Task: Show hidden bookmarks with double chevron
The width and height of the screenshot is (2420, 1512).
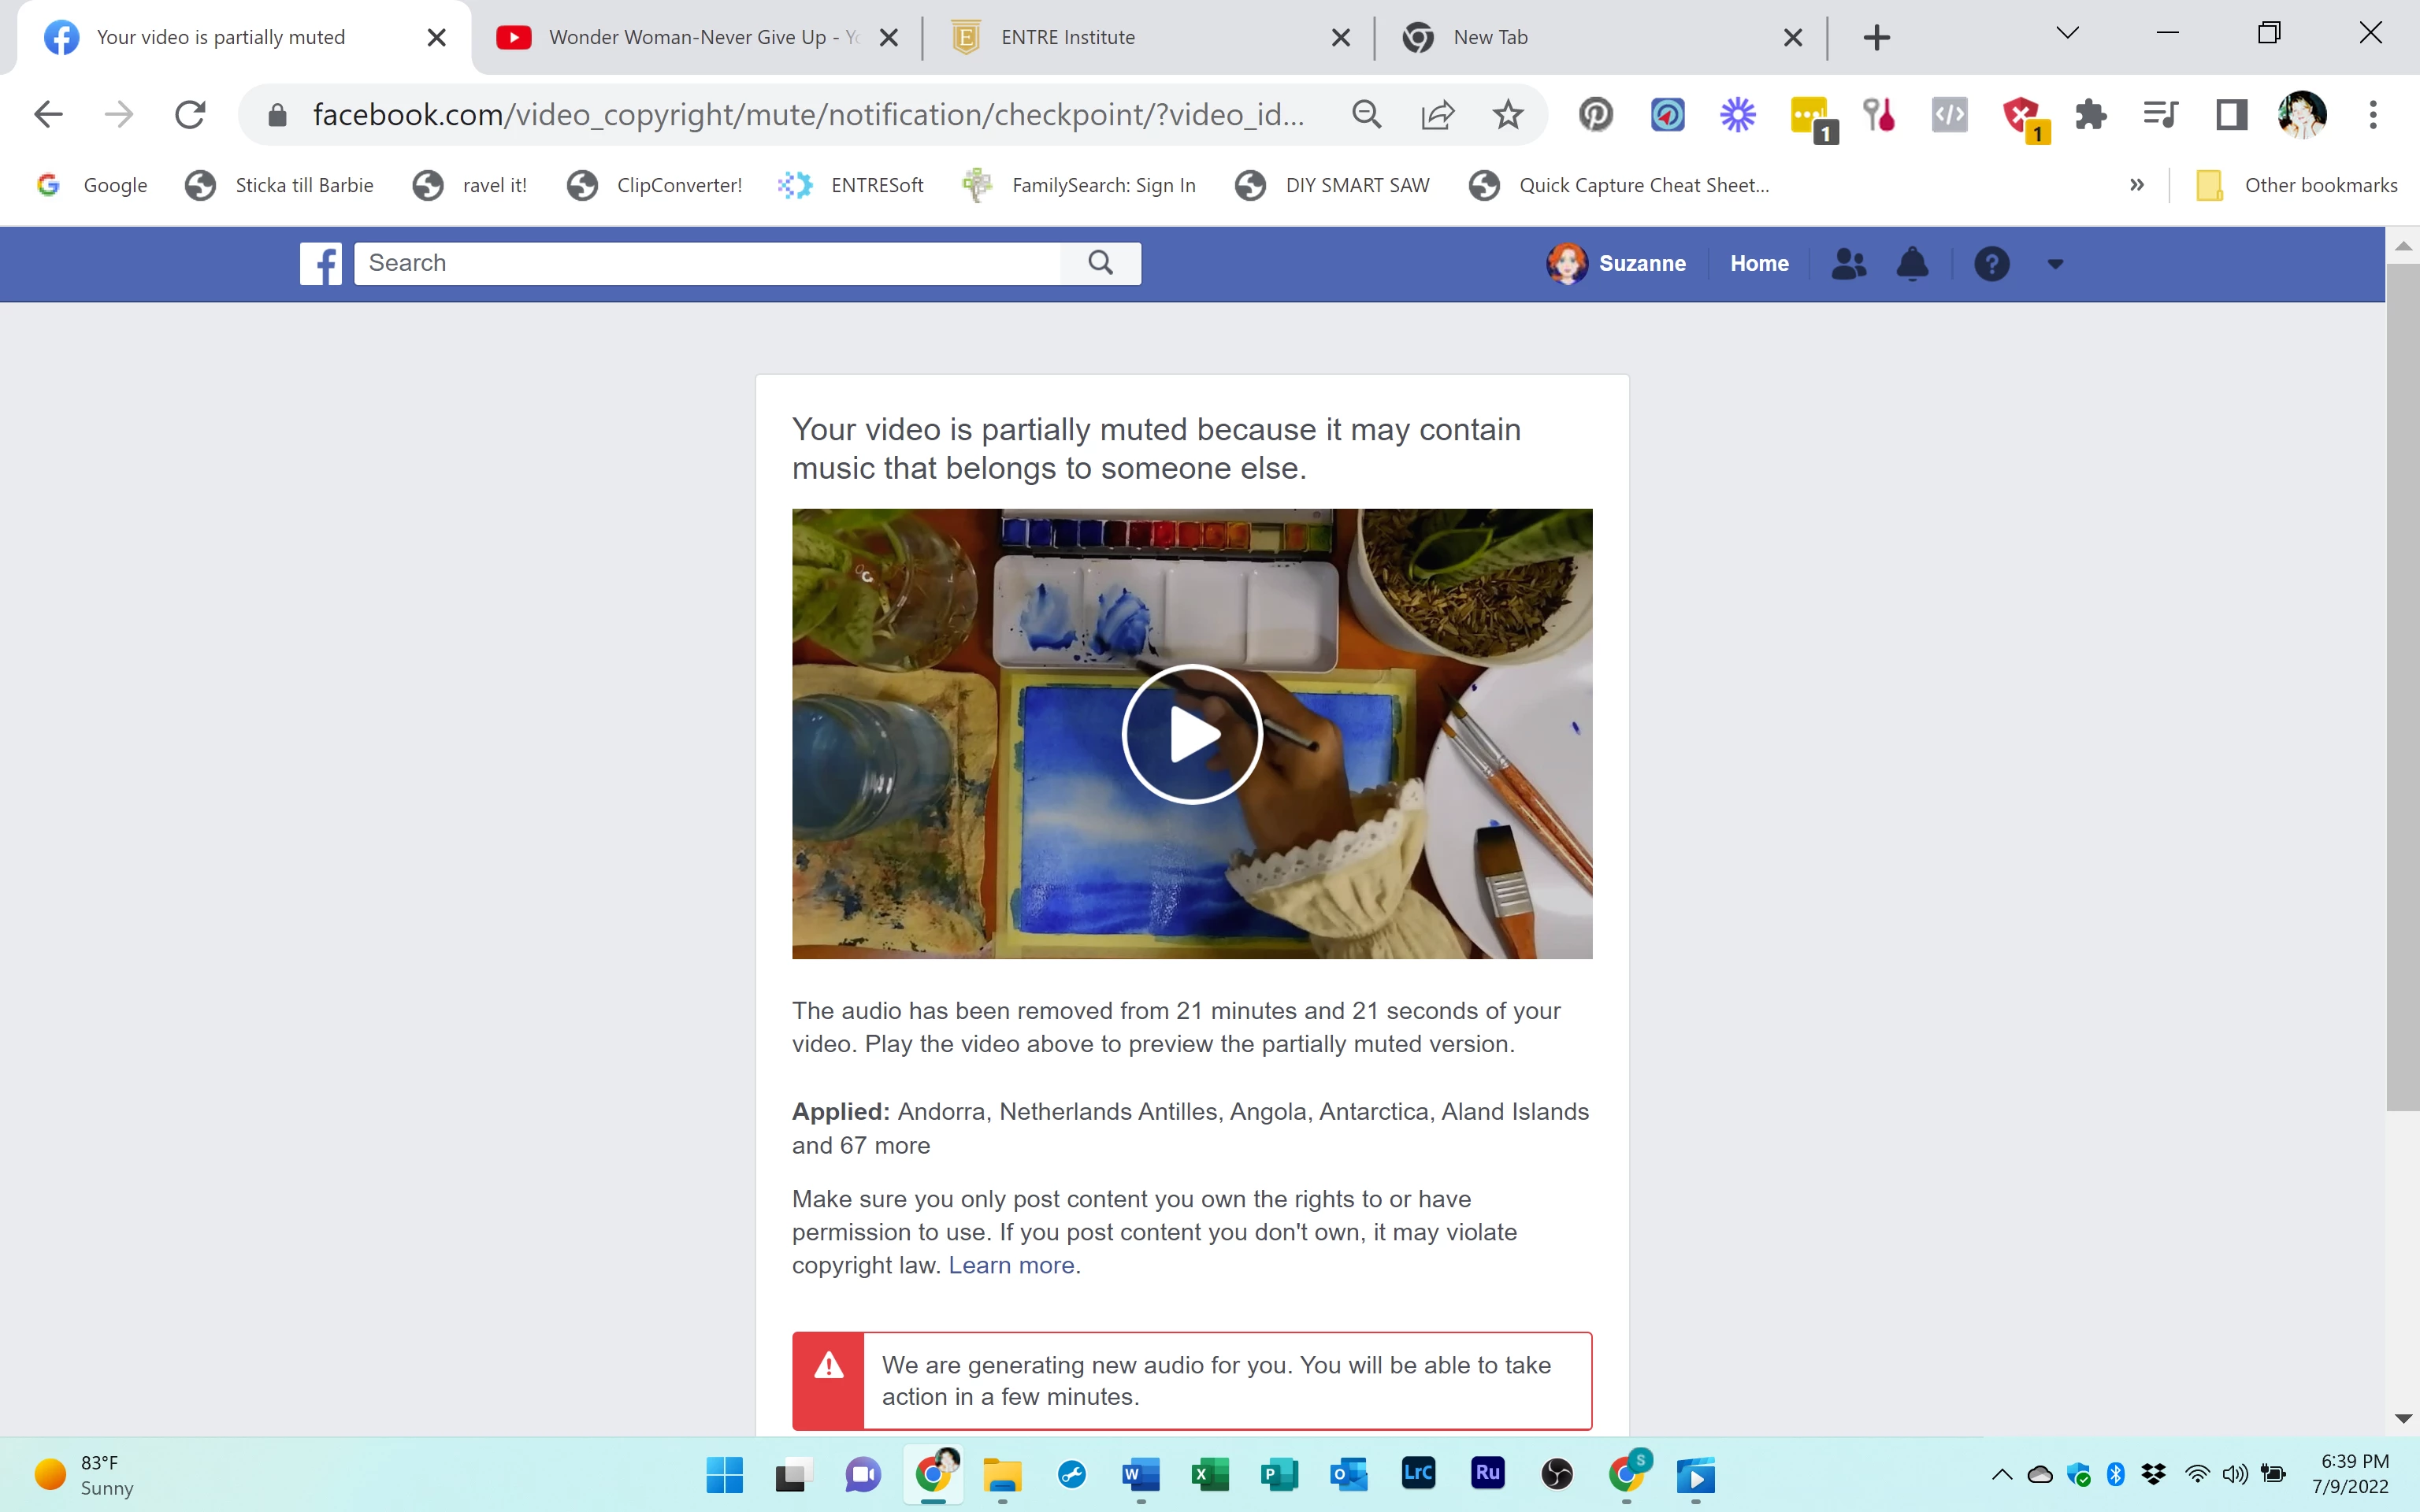Action: coord(2136,185)
